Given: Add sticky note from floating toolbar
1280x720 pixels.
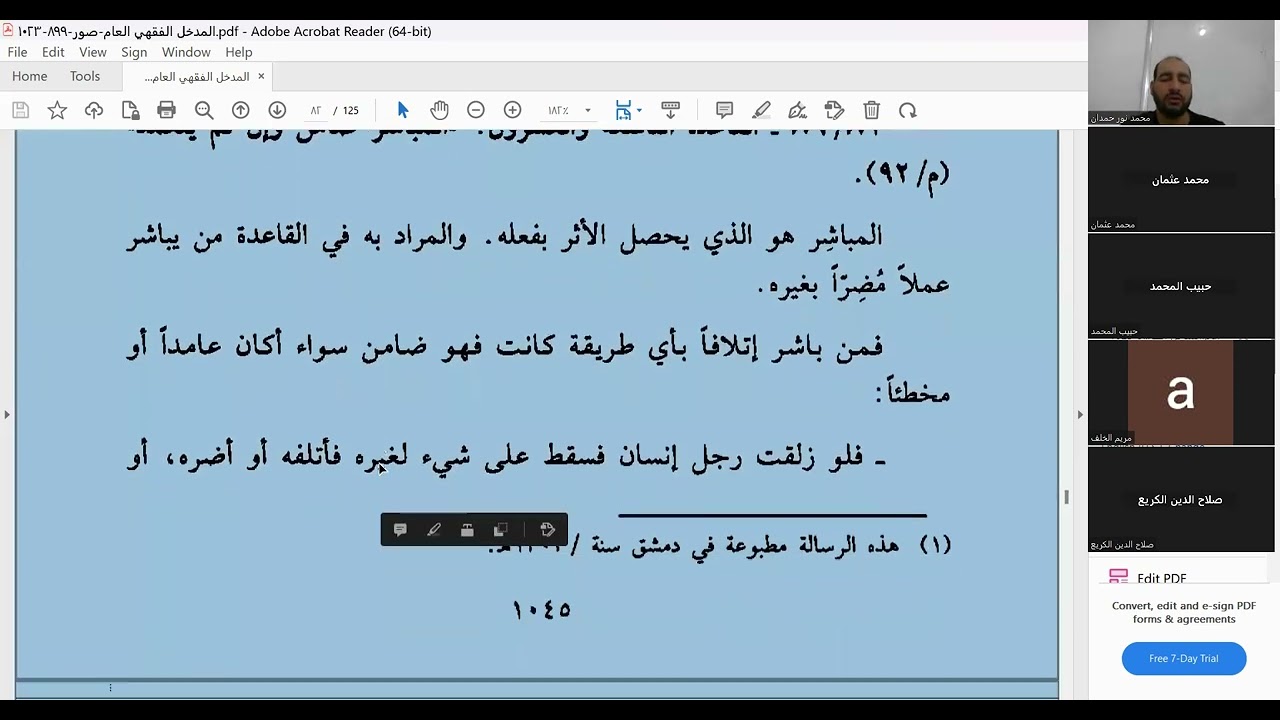Looking at the screenshot, I should (x=400, y=530).
